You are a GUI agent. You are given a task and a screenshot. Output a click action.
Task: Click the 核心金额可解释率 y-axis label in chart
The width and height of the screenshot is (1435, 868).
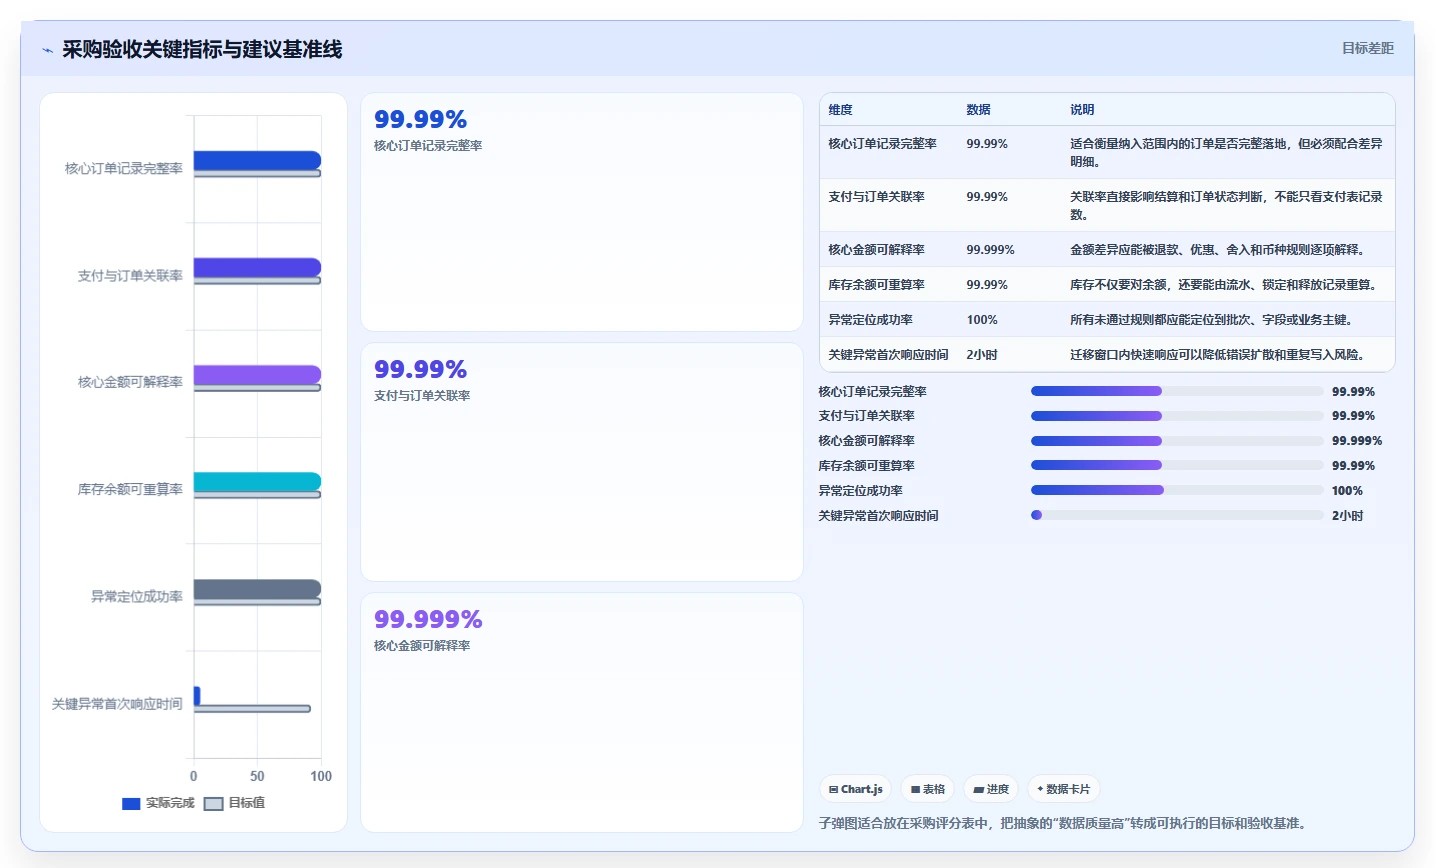point(130,382)
